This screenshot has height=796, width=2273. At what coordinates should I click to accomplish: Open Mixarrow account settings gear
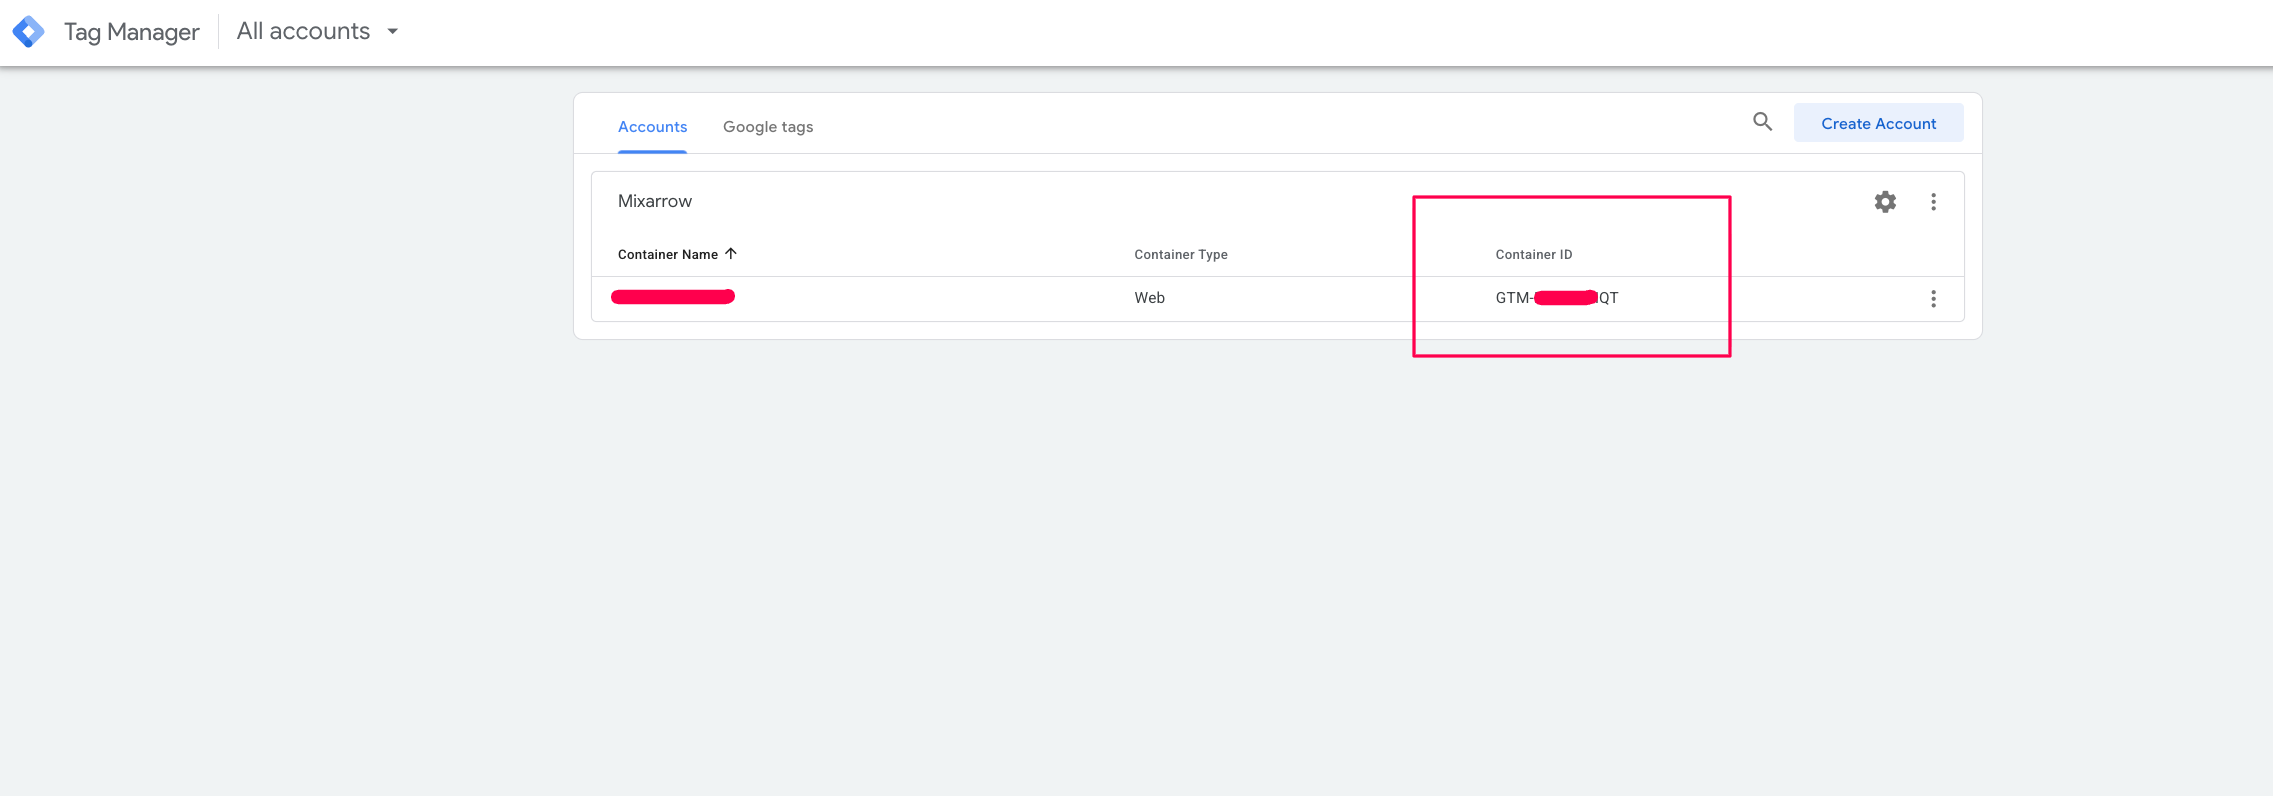pyautogui.click(x=1885, y=202)
